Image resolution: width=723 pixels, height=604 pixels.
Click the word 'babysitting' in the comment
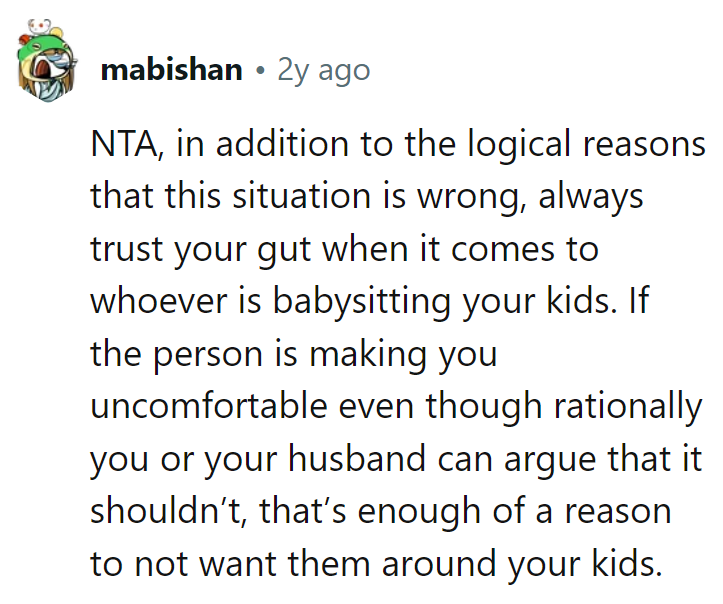click(362, 302)
